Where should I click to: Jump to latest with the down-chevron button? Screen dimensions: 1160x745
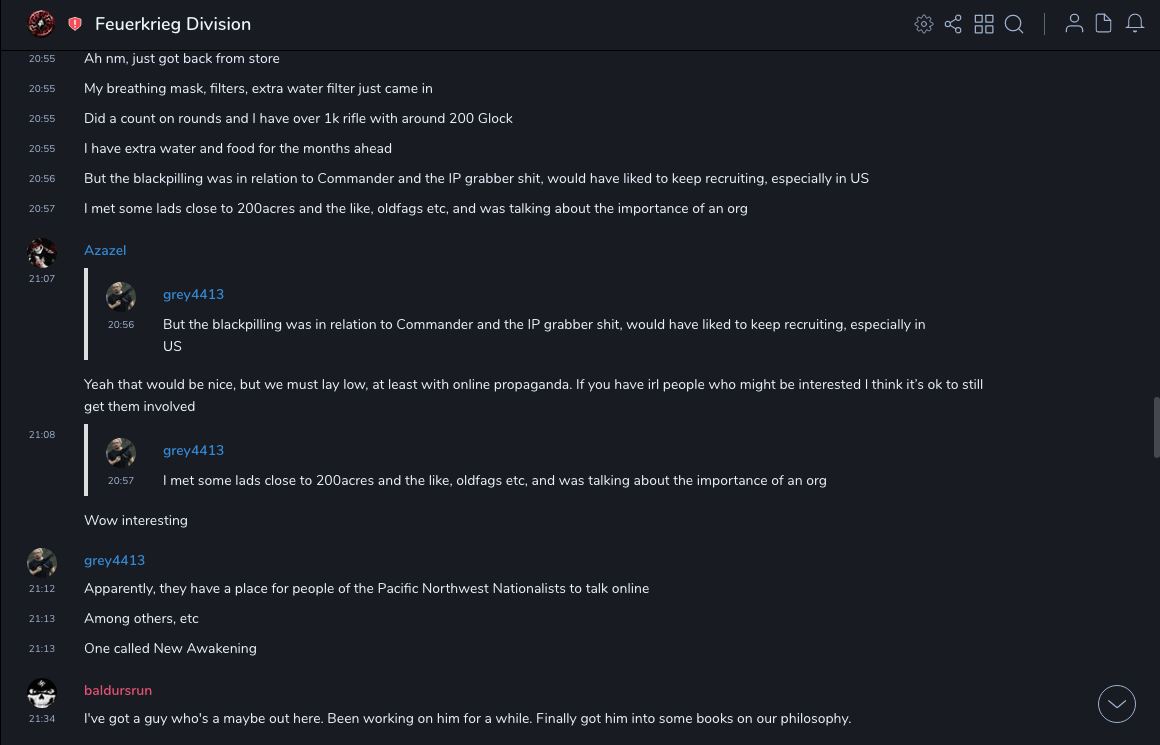(x=1117, y=704)
